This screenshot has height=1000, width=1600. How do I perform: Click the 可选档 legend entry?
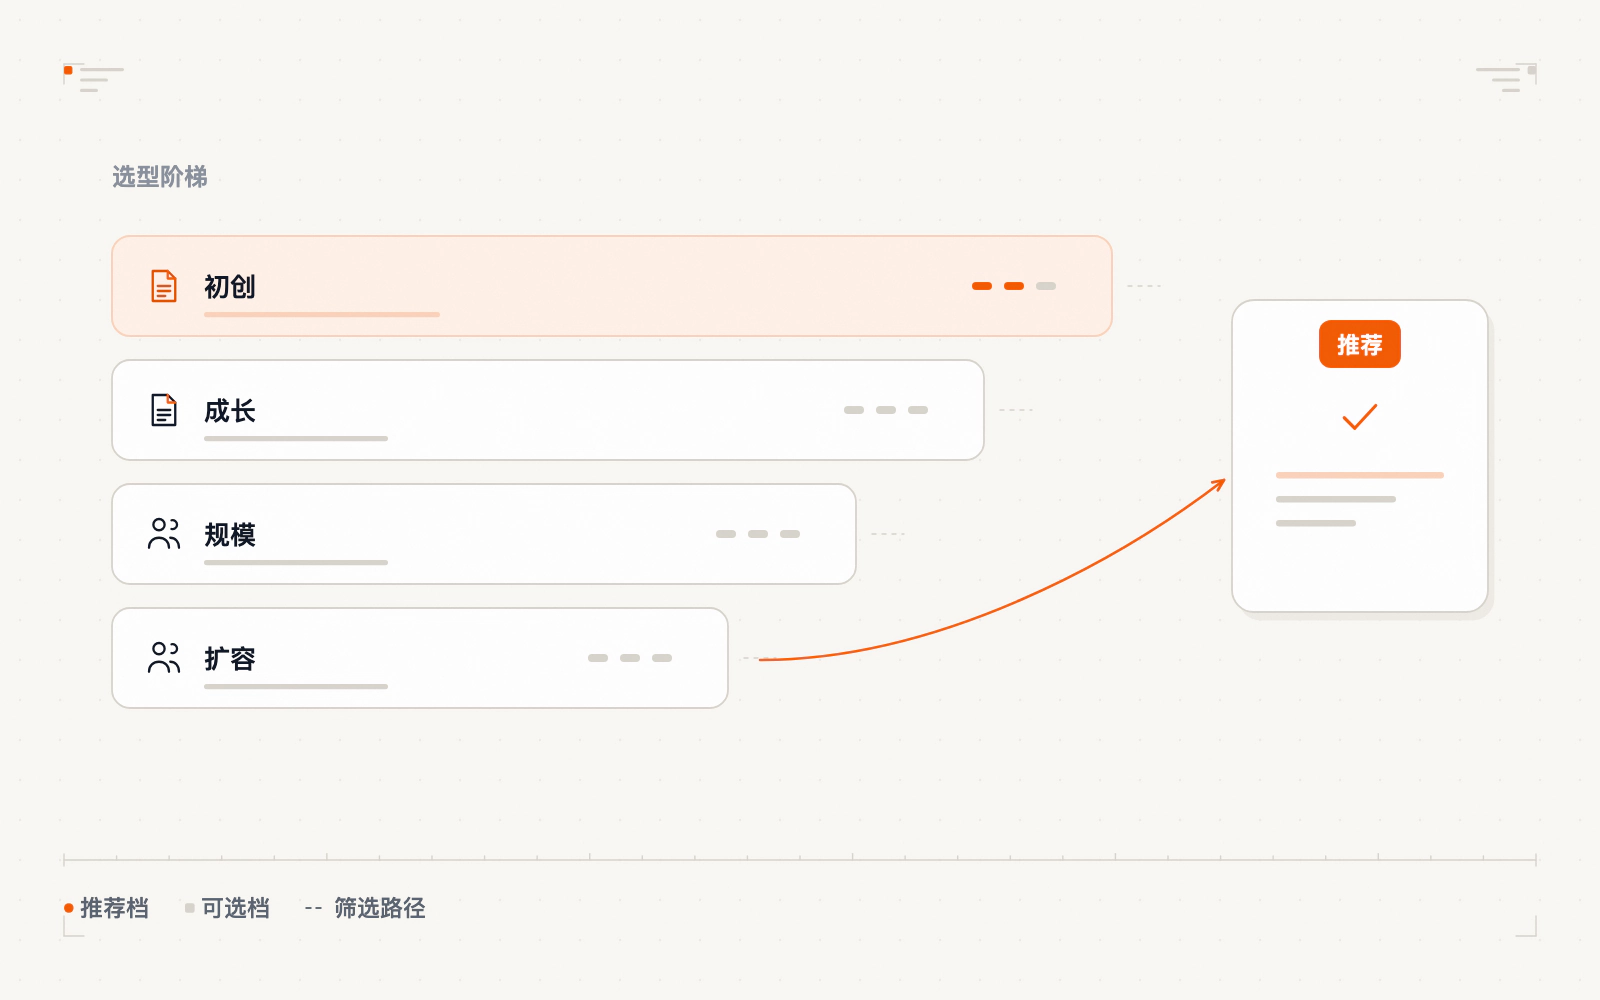point(228,908)
